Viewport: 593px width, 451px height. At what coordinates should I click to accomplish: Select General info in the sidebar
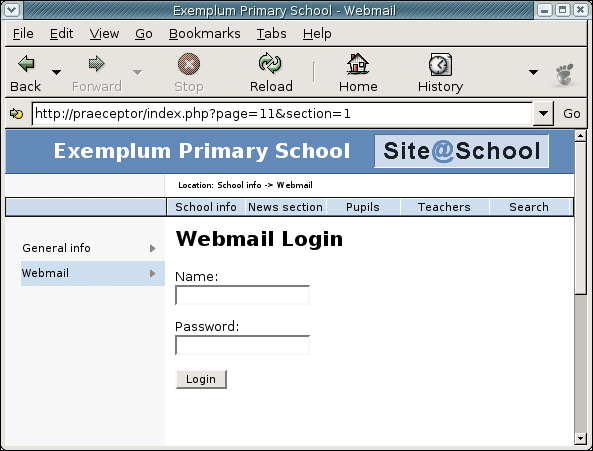coord(56,248)
